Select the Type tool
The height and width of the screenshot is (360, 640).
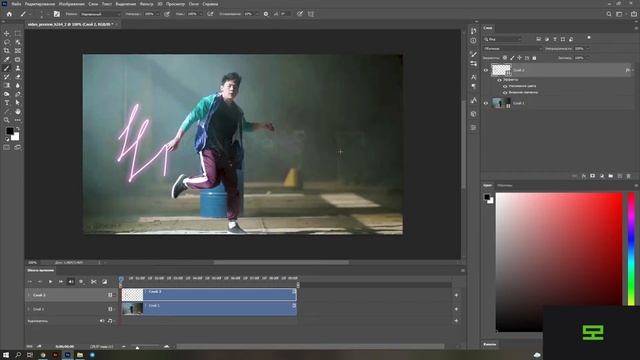pyautogui.click(x=7, y=103)
